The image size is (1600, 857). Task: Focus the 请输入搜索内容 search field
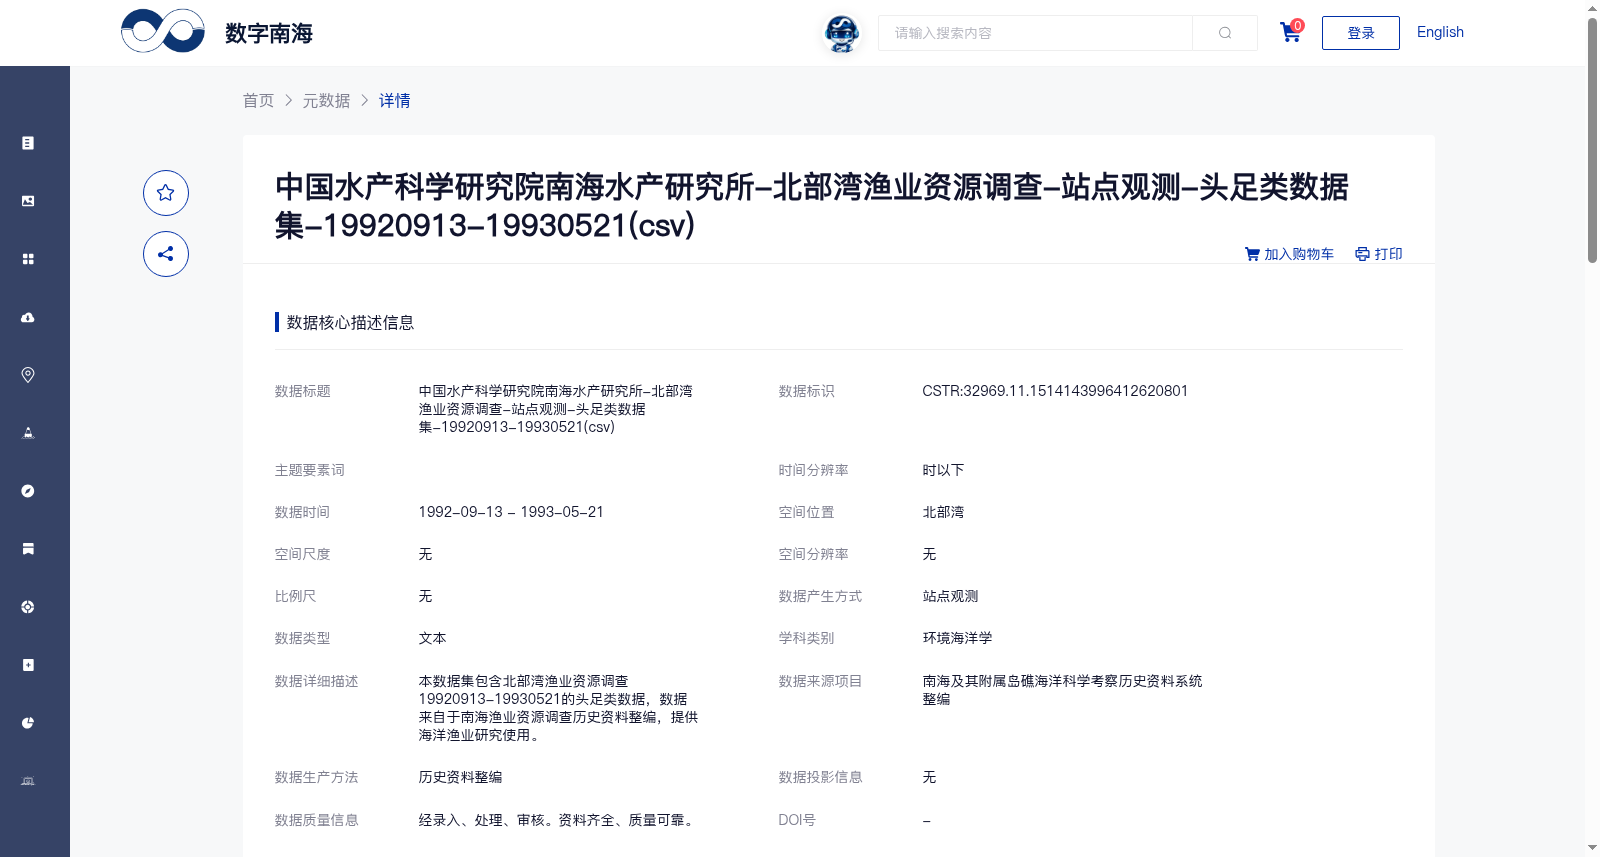pyautogui.click(x=1035, y=33)
